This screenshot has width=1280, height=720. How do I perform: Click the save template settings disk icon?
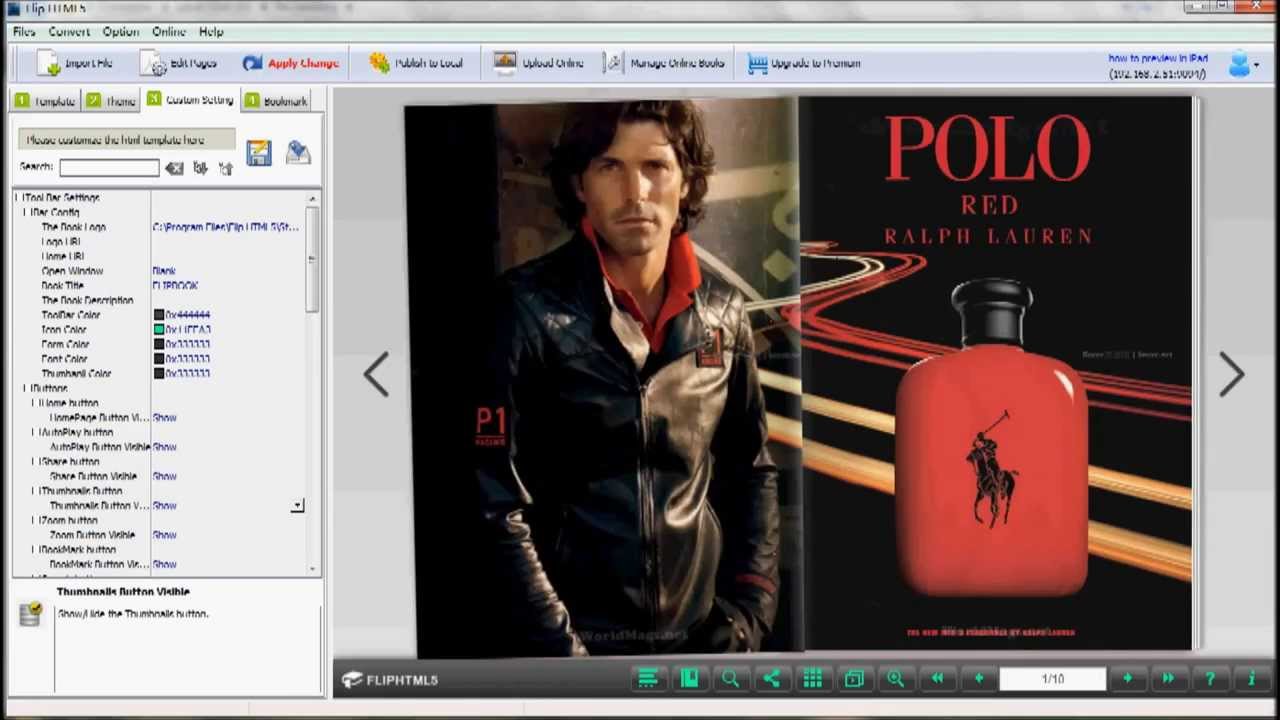259,152
